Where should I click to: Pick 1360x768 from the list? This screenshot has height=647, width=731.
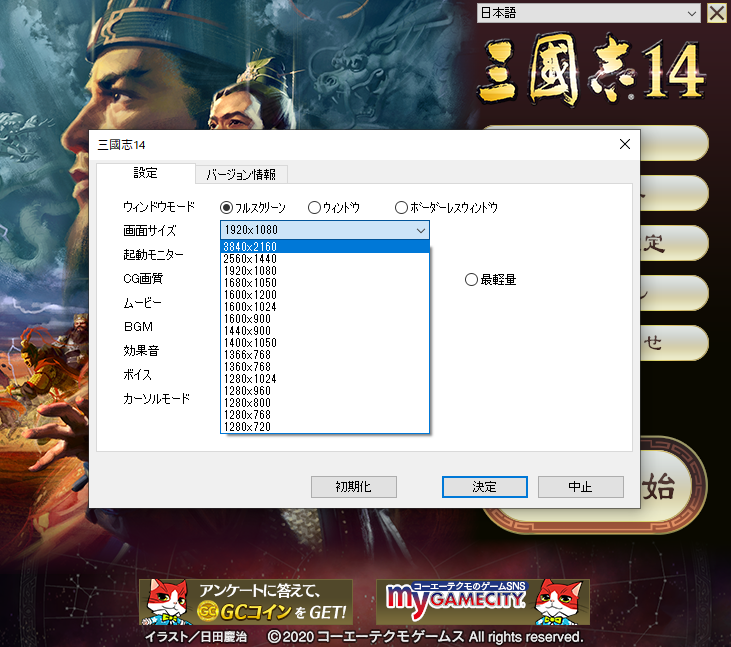point(324,367)
